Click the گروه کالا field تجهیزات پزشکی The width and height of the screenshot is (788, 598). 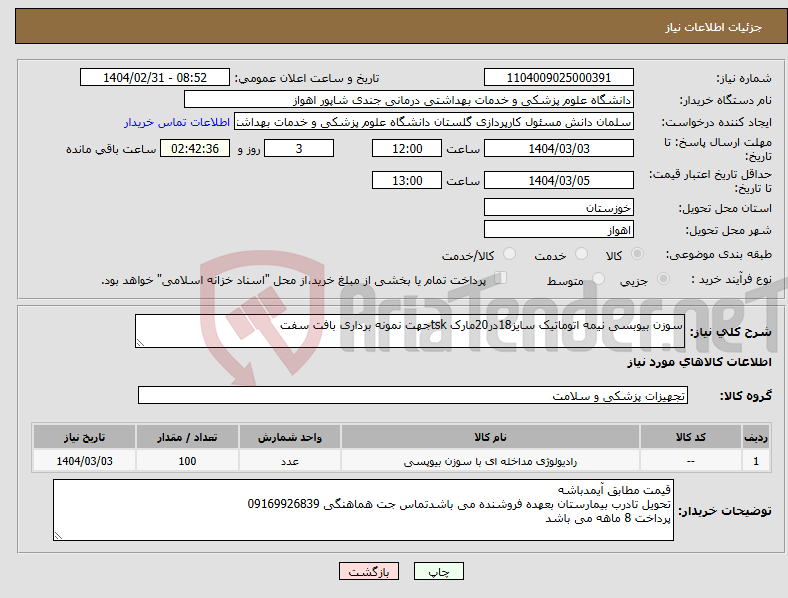(413, 395)
